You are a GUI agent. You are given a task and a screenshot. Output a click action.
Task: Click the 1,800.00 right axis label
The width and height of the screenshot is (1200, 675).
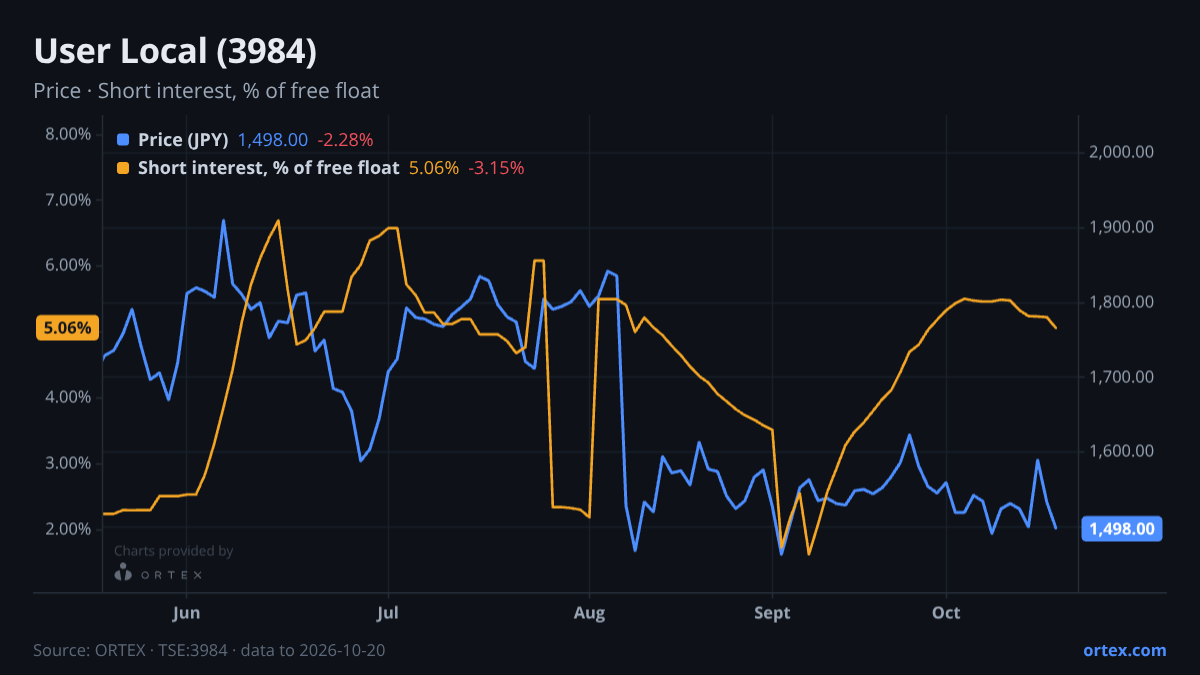click(x=1122, y=302)
